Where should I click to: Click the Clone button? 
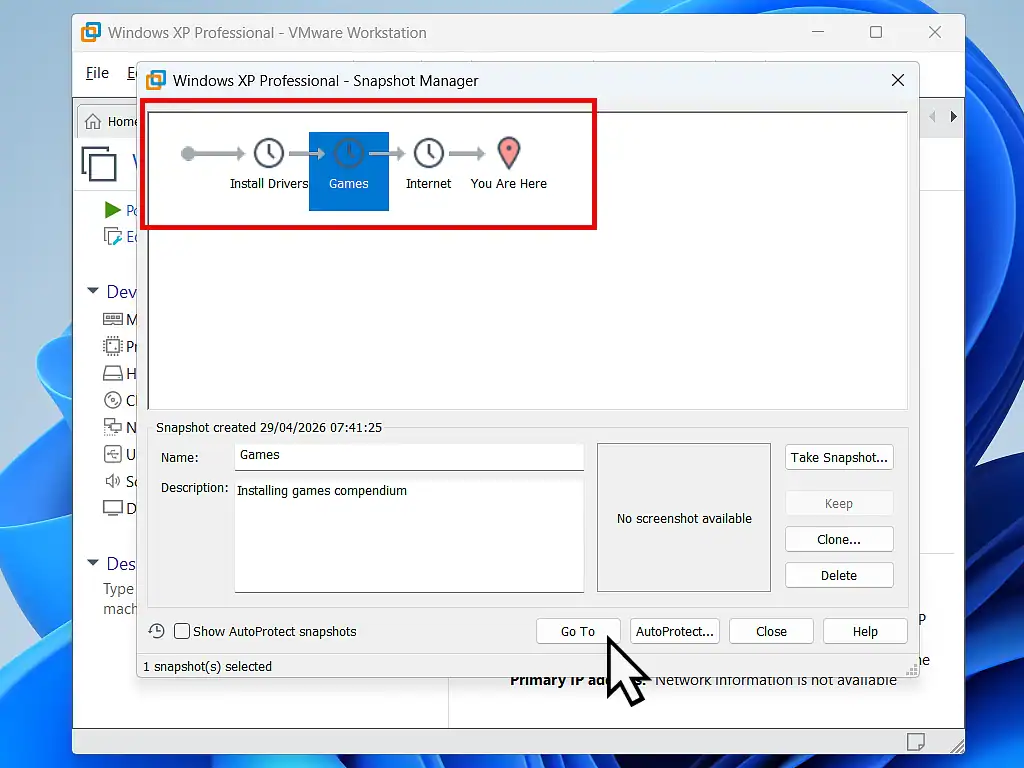839,539
